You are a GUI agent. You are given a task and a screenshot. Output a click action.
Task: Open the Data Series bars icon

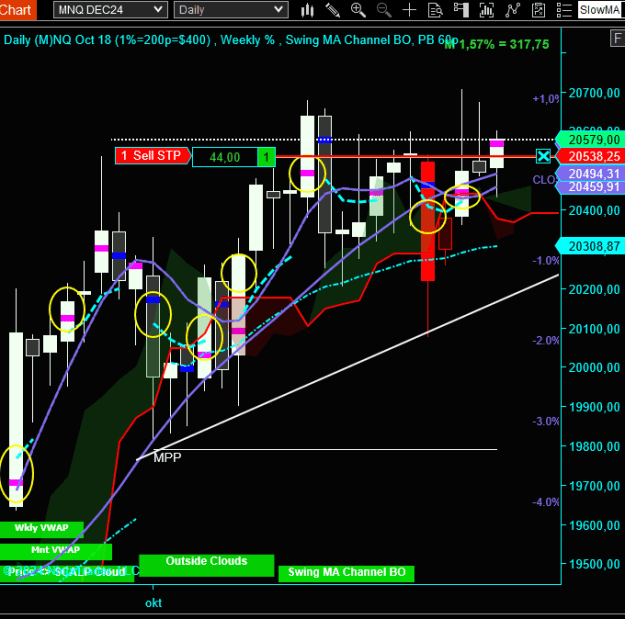pyautogui.click(x=487, y=10)
